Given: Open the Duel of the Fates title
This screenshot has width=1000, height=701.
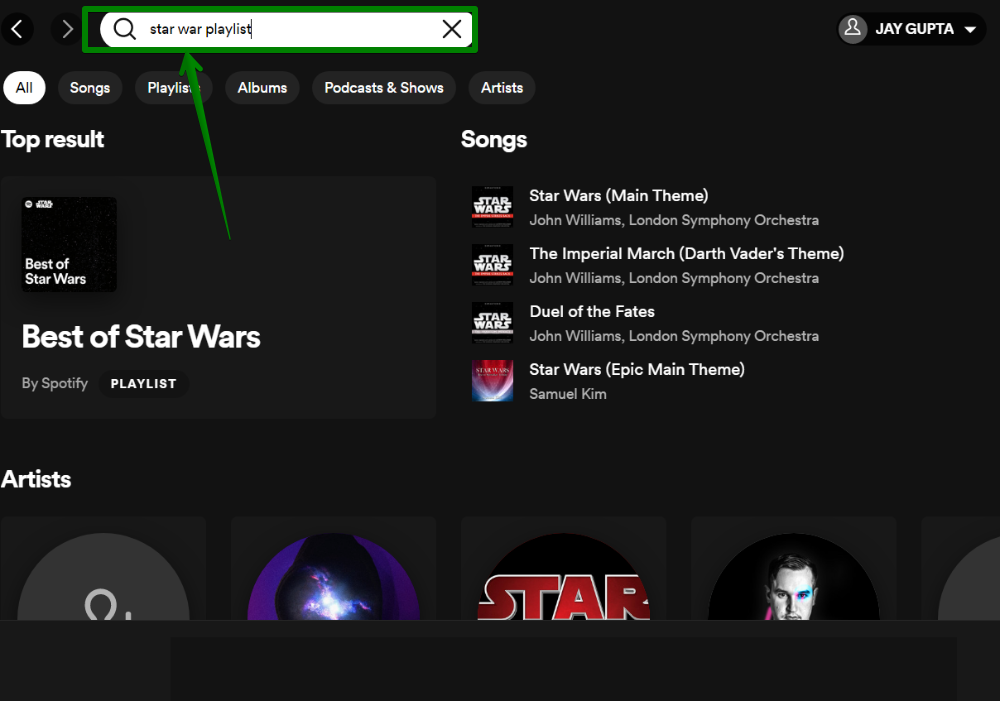Looking at the screenshot, I should [x=592, y=311].
